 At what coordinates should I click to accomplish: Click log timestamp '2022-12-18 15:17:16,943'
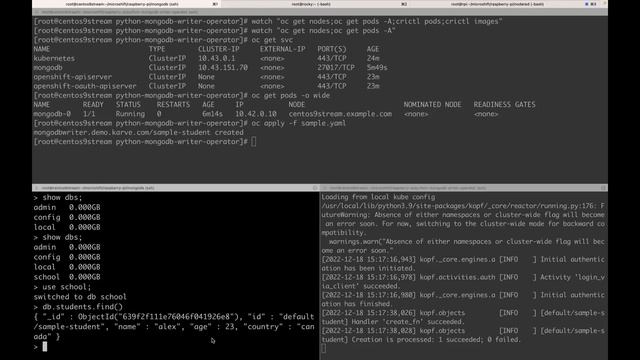click(x=370, y=260)
